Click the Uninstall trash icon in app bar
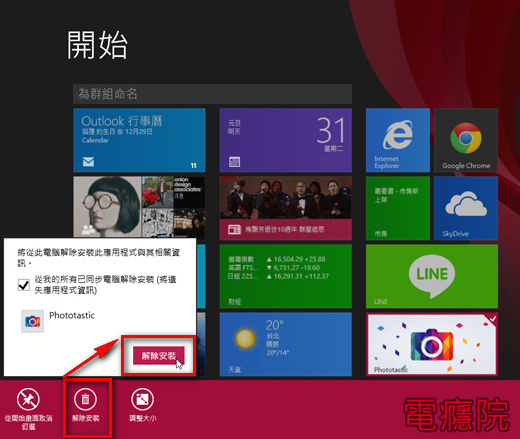Viewport: 520px width, 439px height. 86,399
